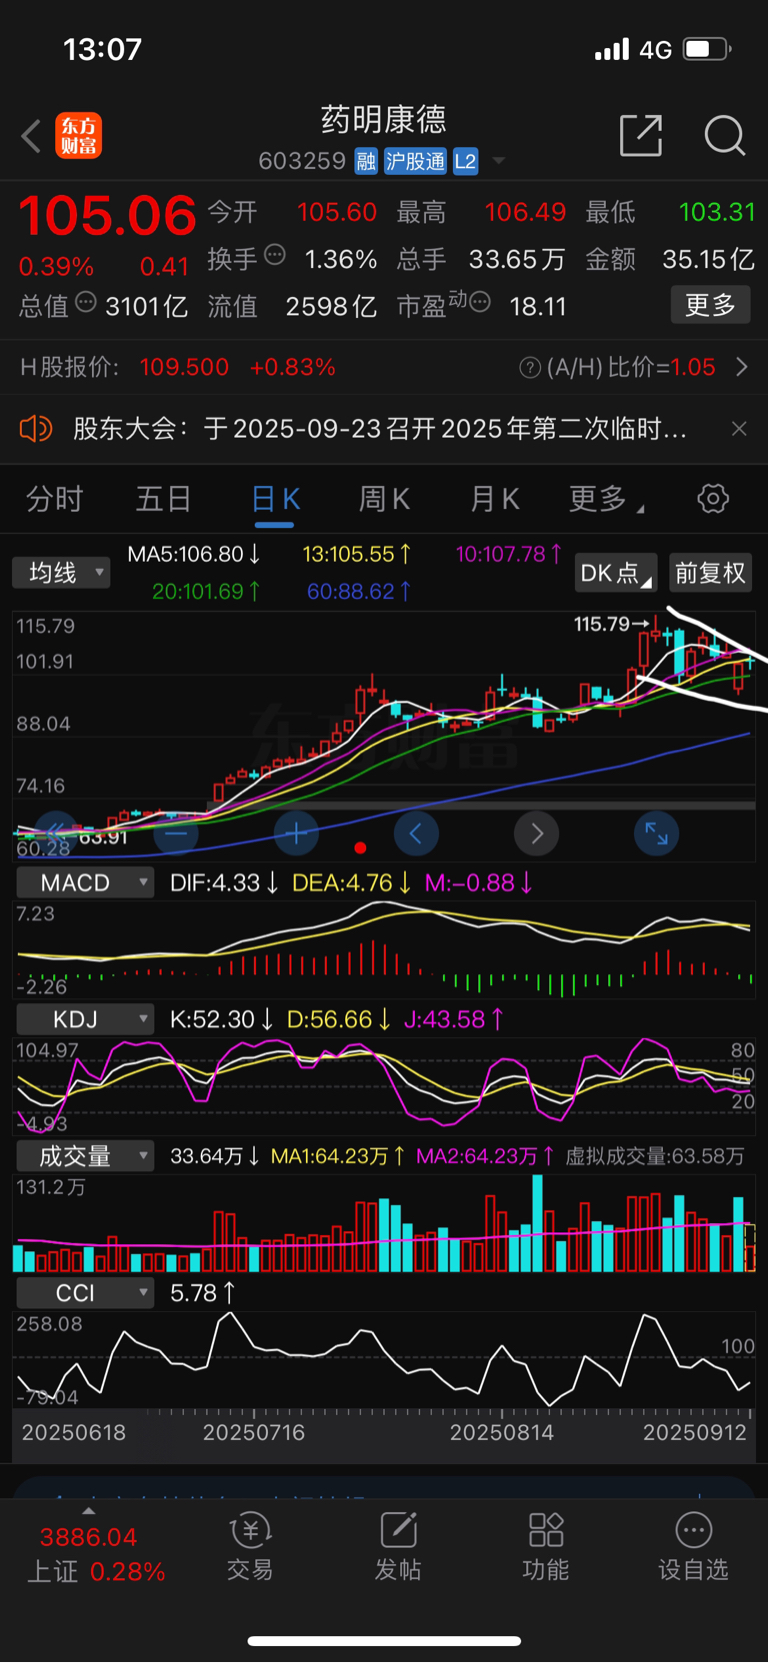Open the CCI indicator dropdown
Screen dimensions: 768x1663
(85, 1293)
